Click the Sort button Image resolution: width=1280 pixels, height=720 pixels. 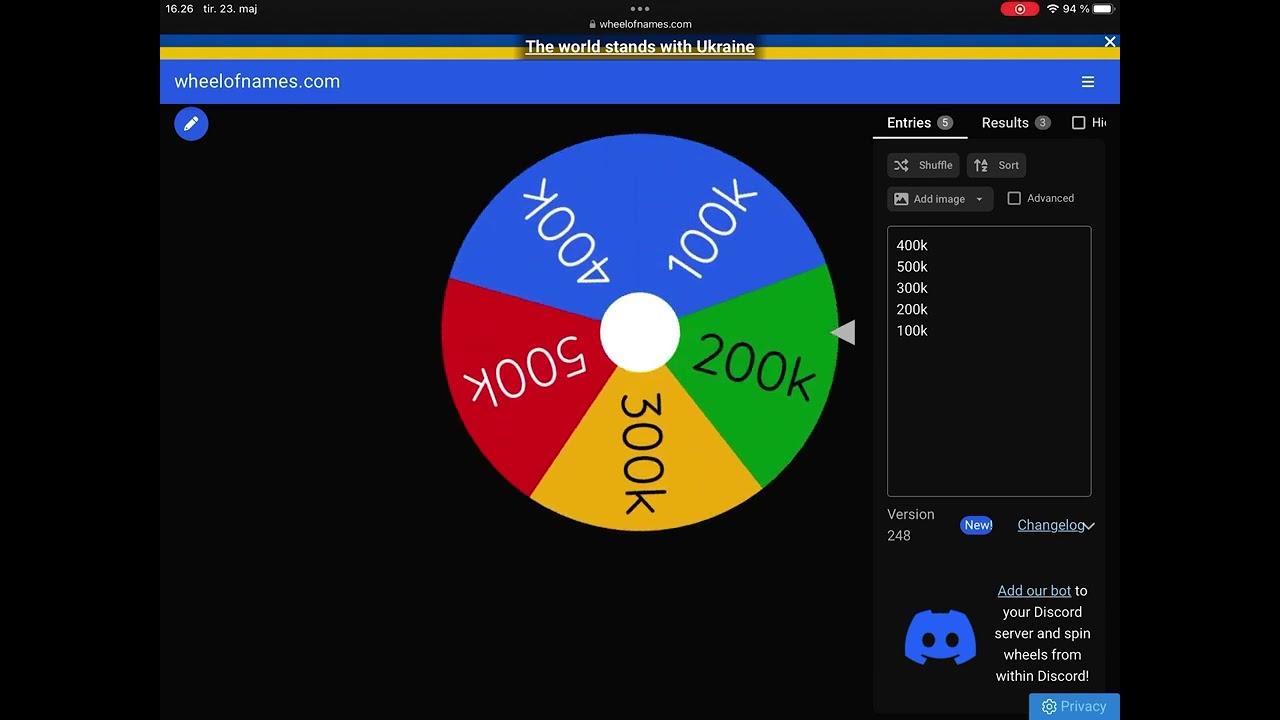(x=996, y=165)
